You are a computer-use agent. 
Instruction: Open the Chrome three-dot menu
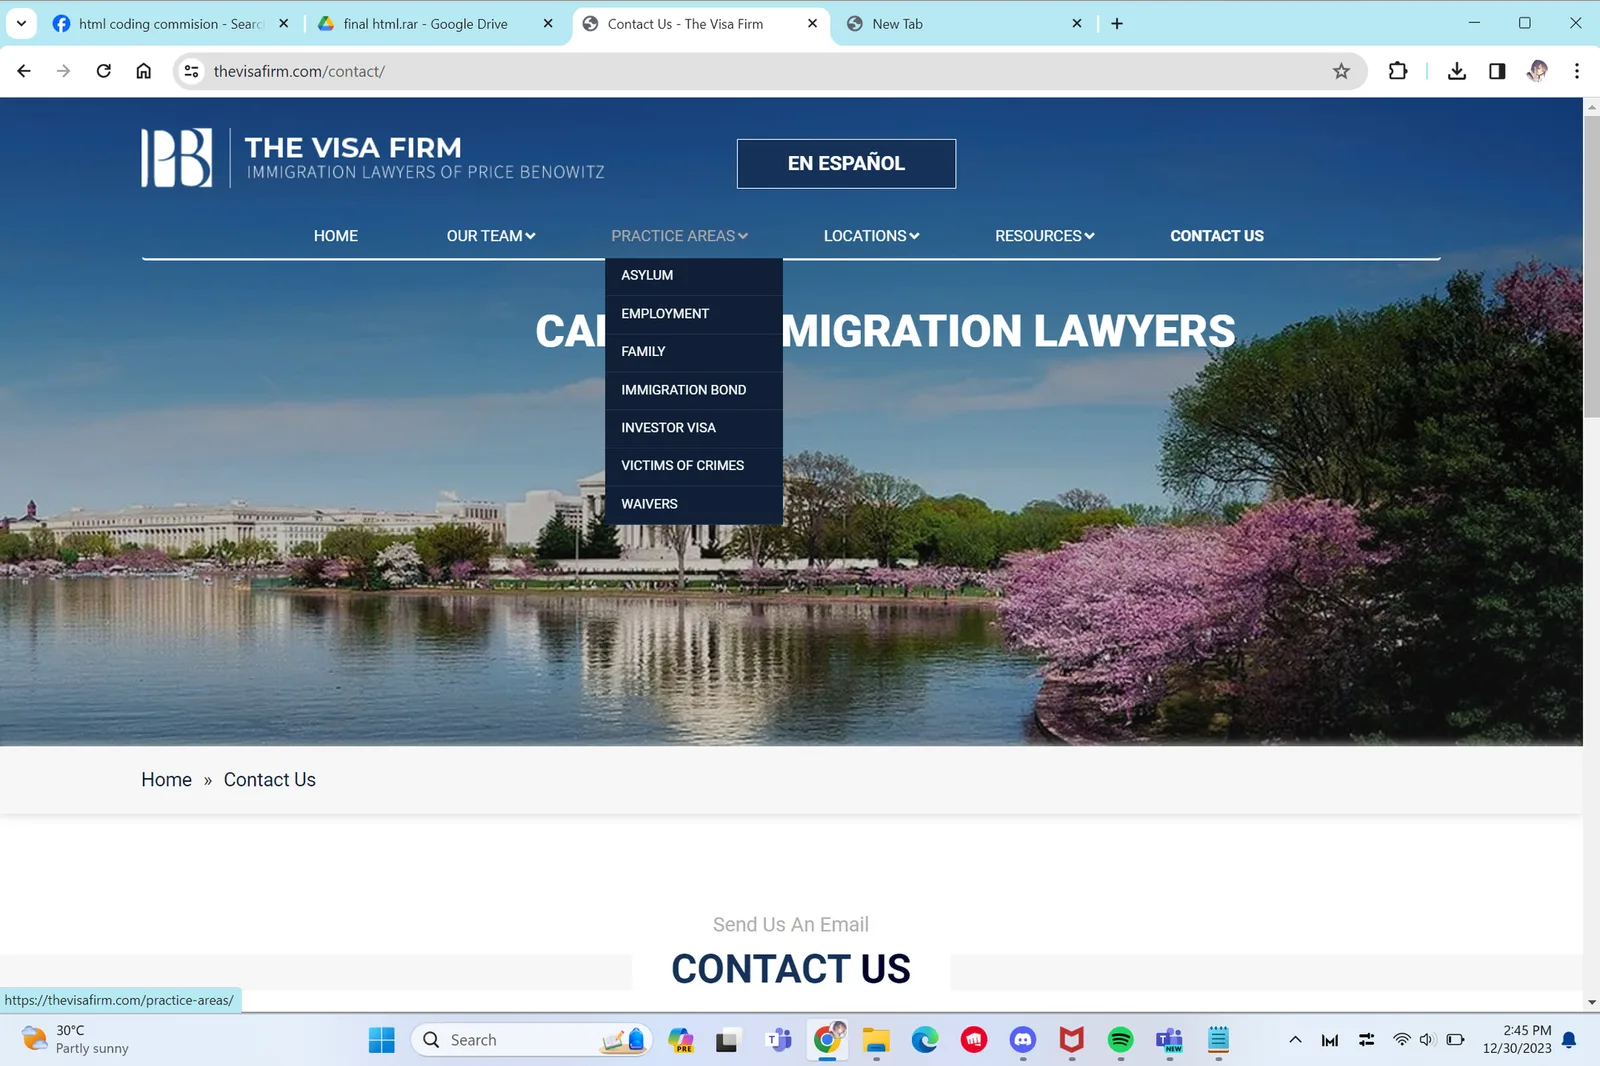[1577, 71]
